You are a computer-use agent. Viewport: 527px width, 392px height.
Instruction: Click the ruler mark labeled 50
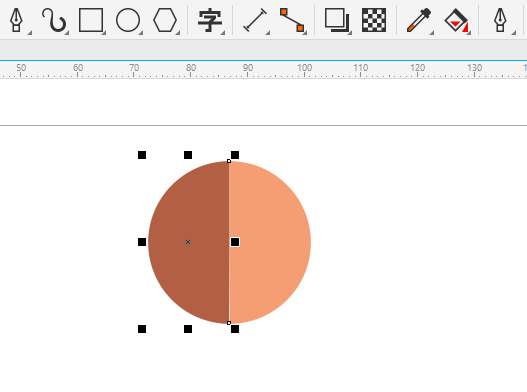pyautogui.click(x=21, y=68)
